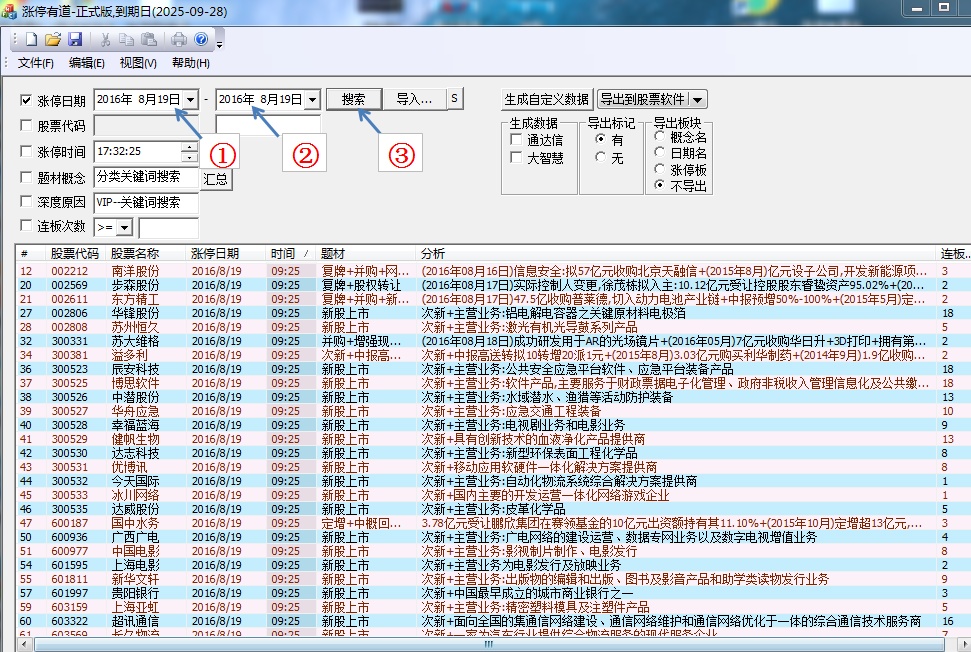Image resolution: width=971 pixels, height=652 pixels.
Task: Click the Paste clipboard toolbar icon
Action: coord(149,40)
